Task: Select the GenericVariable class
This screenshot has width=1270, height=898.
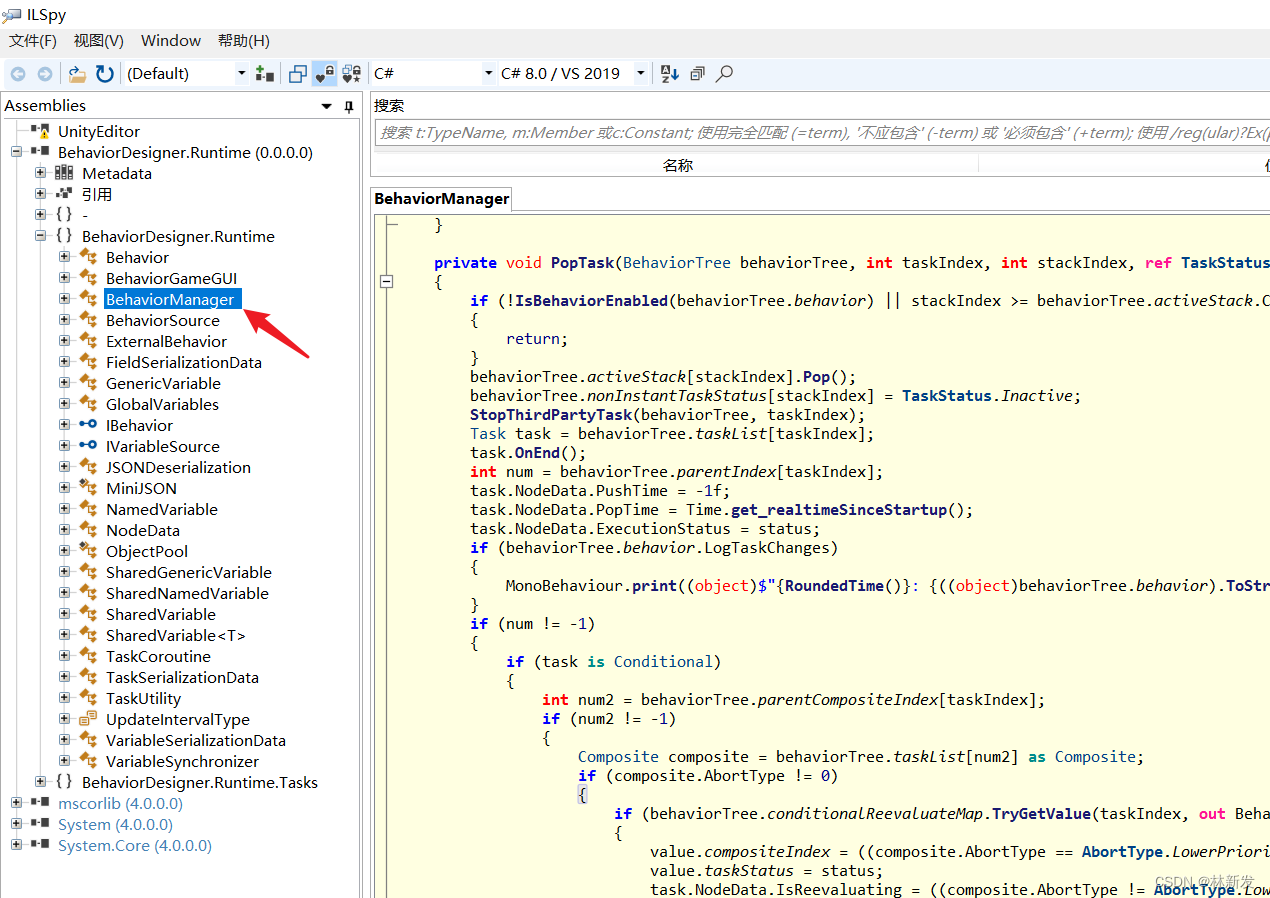Action: click(x=163, y=383)
